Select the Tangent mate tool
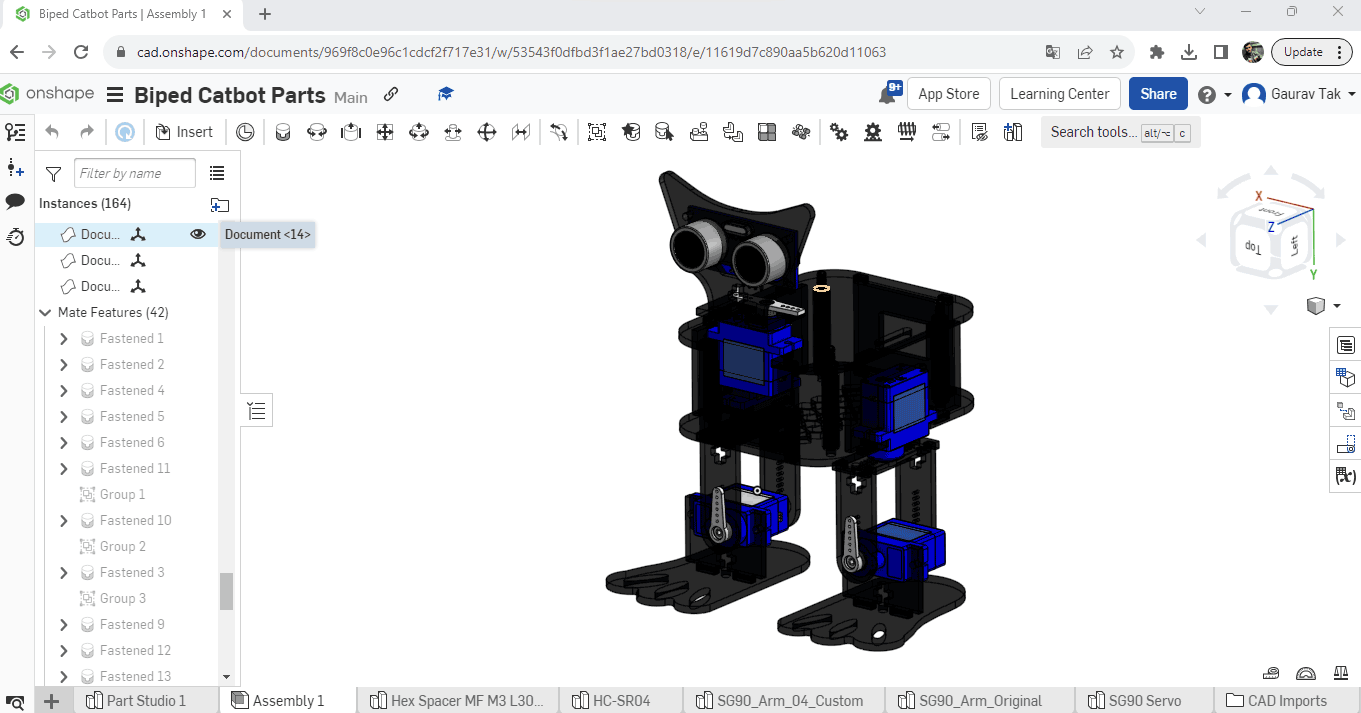This screenshot has height=713, width=1361. click(559, 132)
